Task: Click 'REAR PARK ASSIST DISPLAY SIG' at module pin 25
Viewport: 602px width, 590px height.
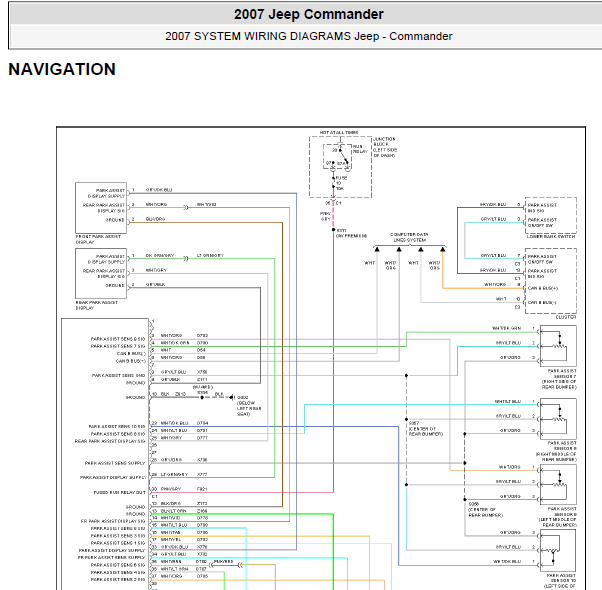Action: point(110,441)
